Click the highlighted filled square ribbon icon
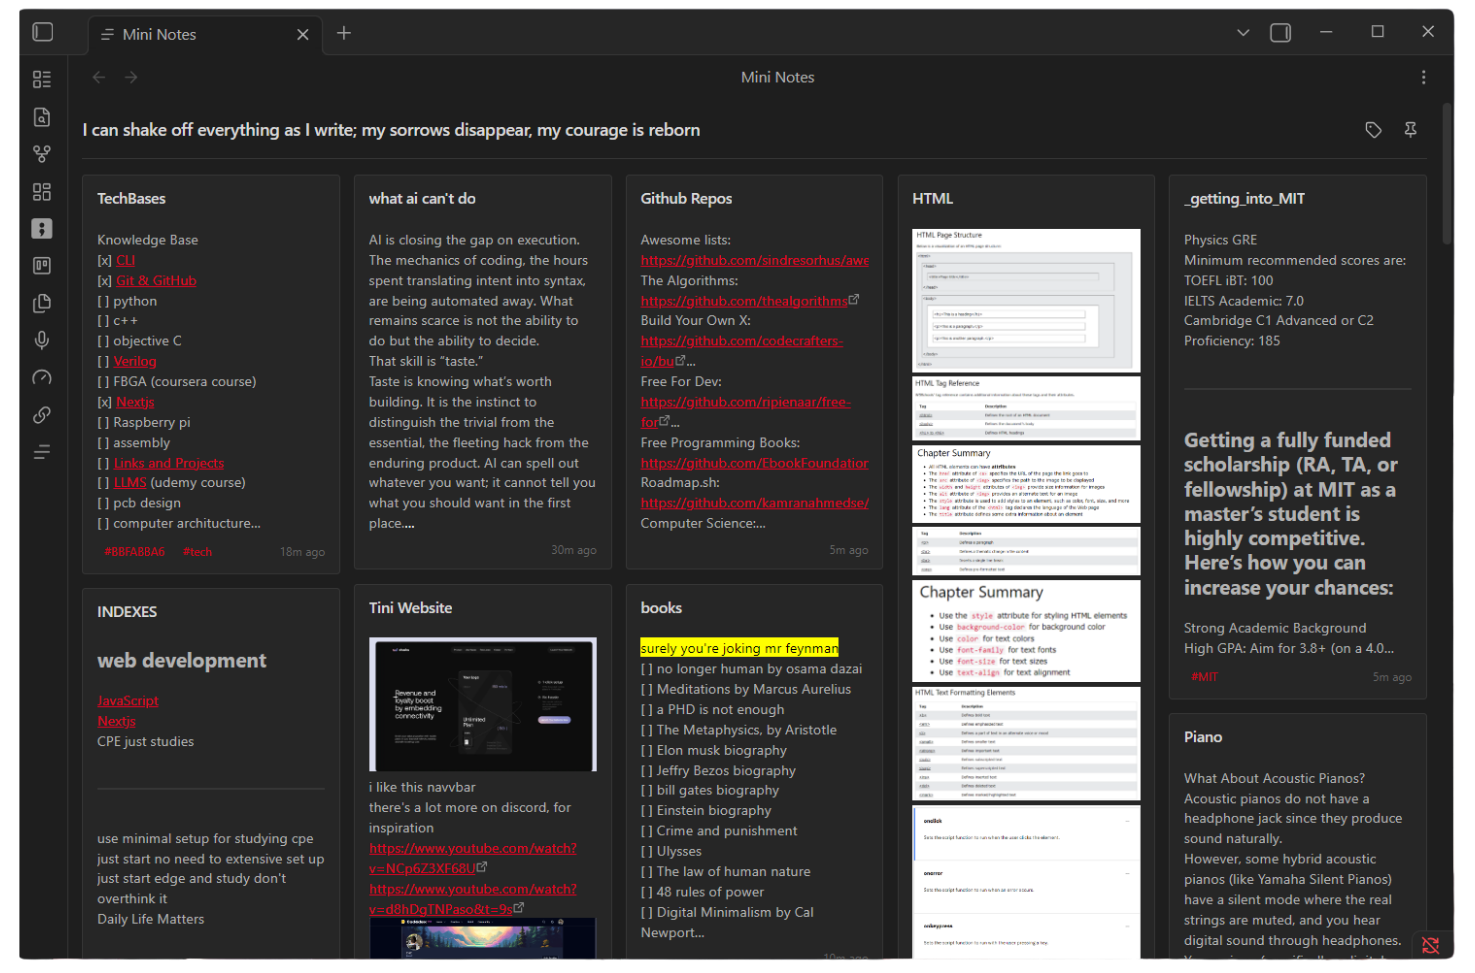 coord(42,229)
